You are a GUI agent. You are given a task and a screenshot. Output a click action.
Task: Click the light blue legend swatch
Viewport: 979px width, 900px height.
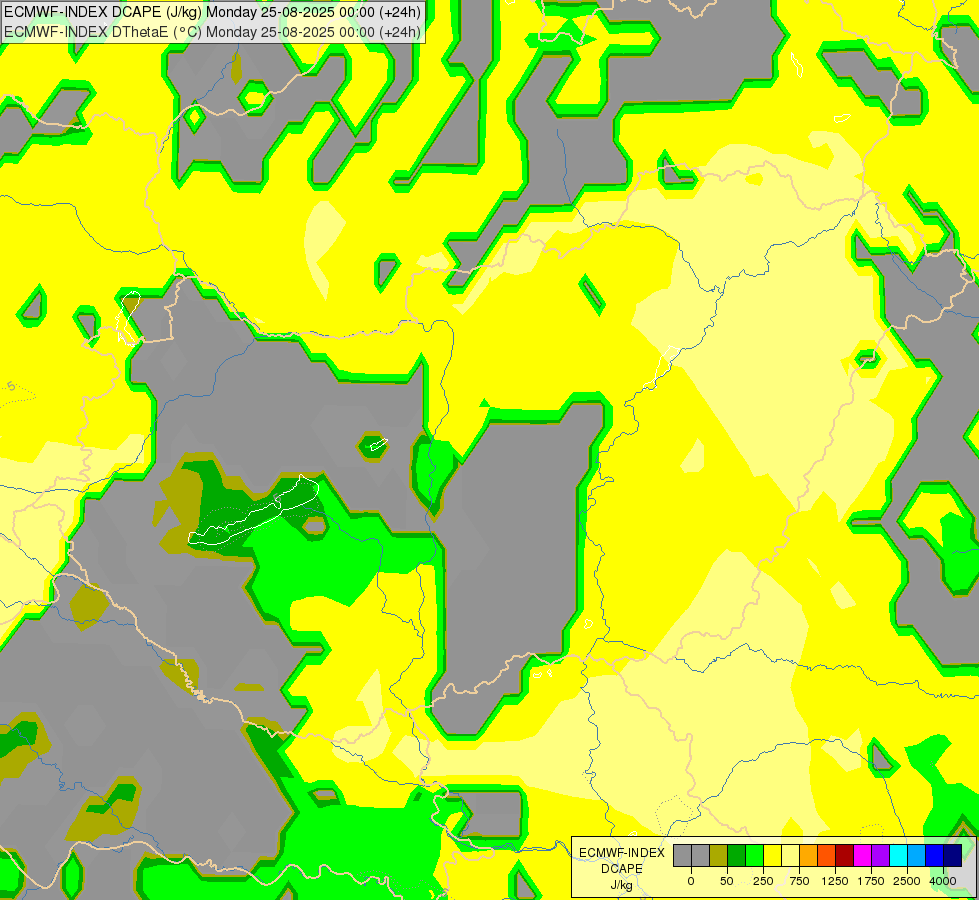click(x=917, y=855)
